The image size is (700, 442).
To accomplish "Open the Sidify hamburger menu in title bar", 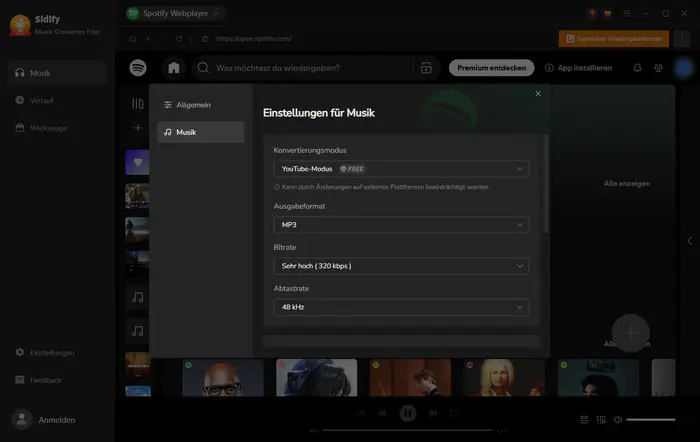I will coord(627,13).
